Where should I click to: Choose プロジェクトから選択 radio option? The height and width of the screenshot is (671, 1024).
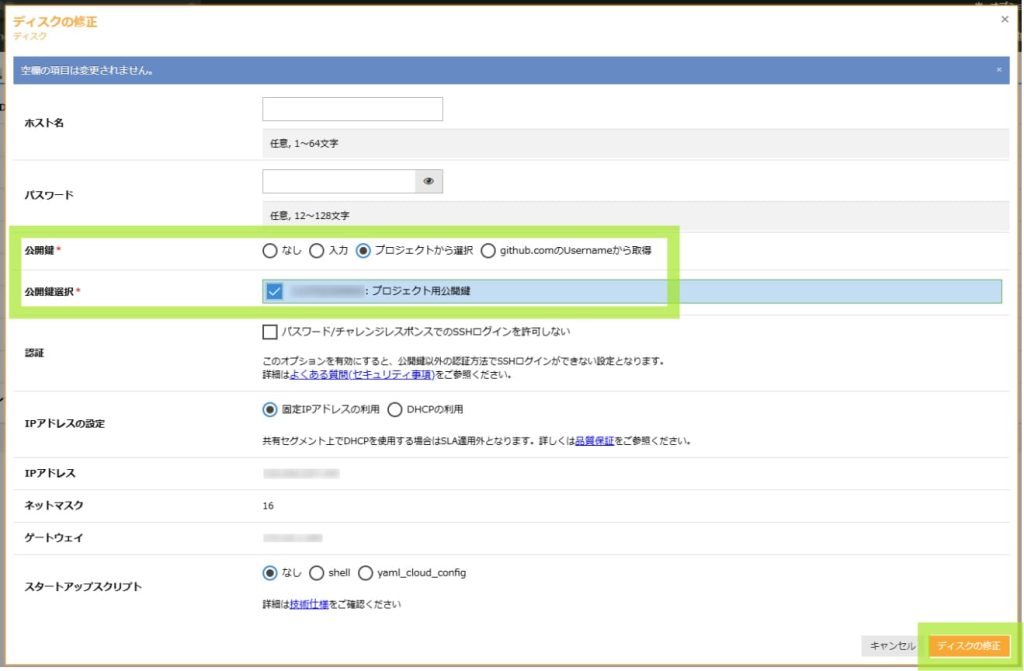364,251
